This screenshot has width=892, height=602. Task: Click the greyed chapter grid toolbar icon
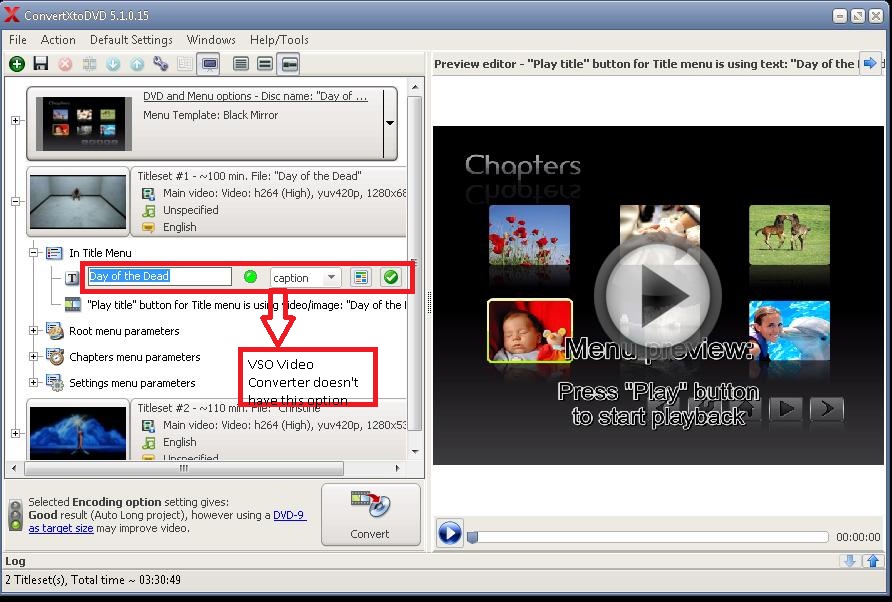click(x=184, y=64)
